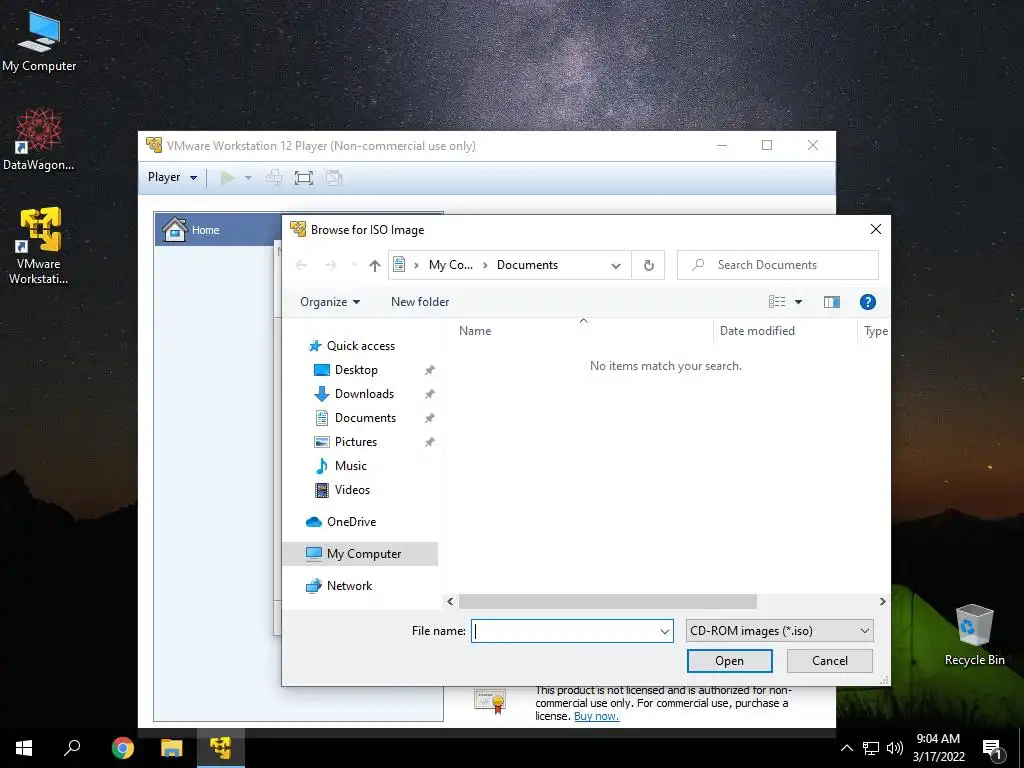Open dialog help question mark icon
Viewport: 1024px width, 768px height.
[867, 302]
